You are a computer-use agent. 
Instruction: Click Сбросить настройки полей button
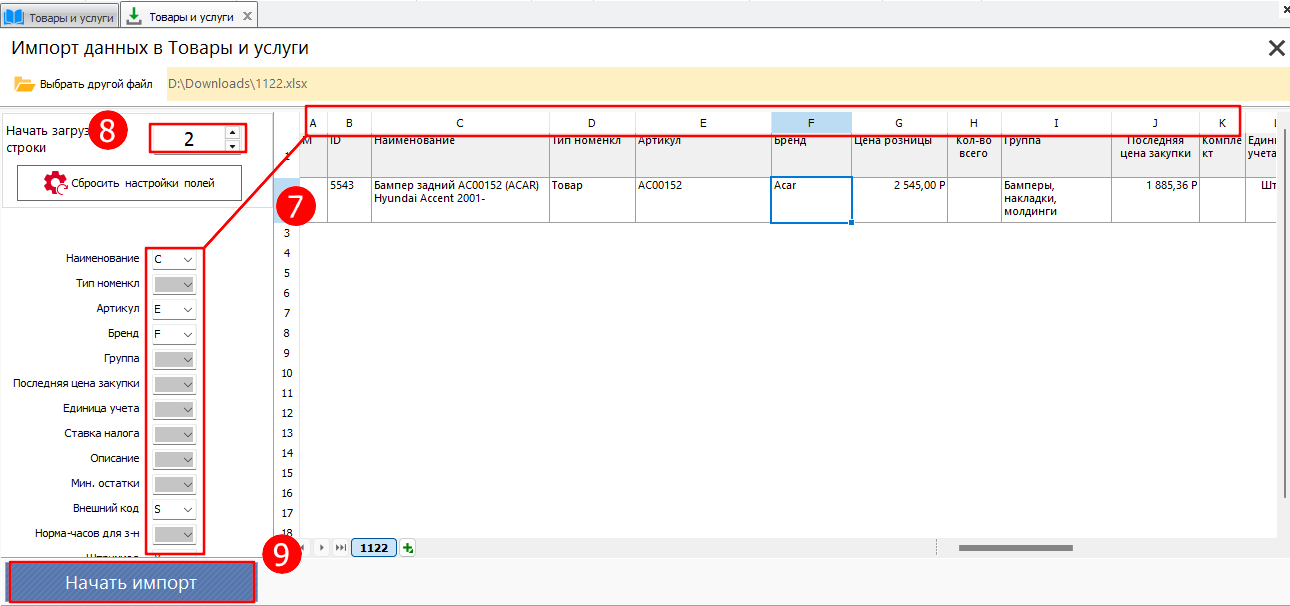click(129, 183)
